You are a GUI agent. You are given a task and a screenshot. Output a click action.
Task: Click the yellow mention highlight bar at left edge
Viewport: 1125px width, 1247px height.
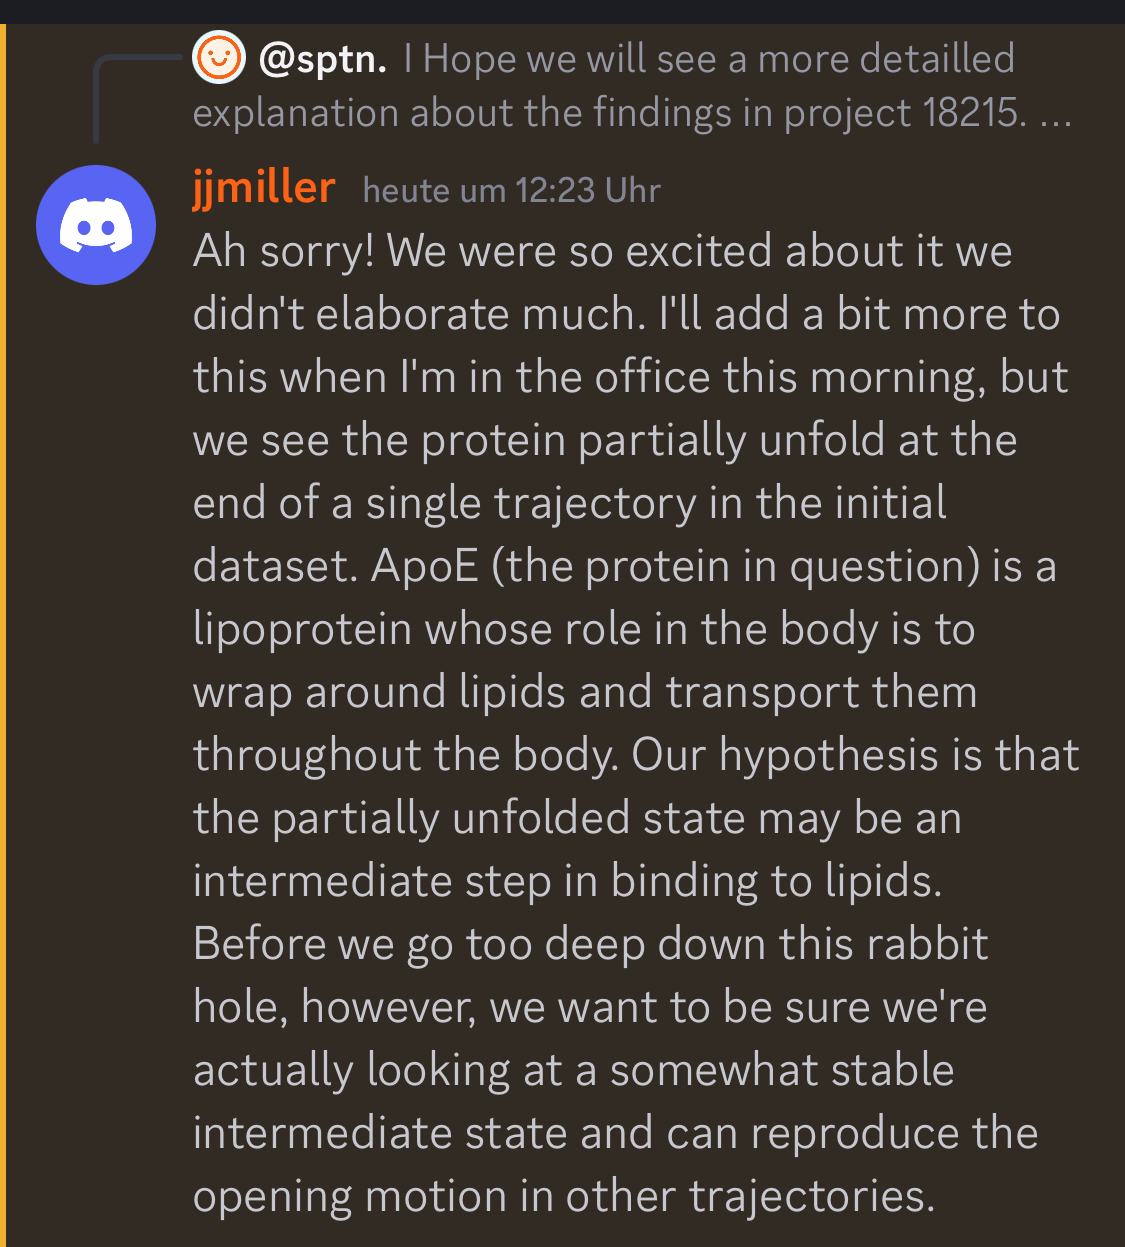point(3,635)
